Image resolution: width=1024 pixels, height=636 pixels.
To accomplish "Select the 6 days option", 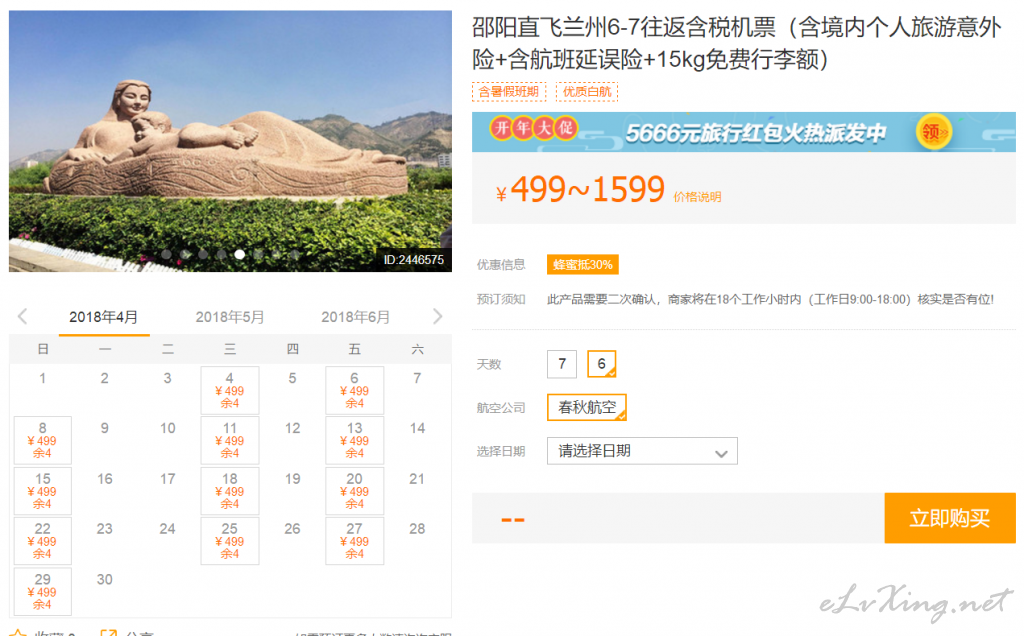I will (x=601, y=364).
